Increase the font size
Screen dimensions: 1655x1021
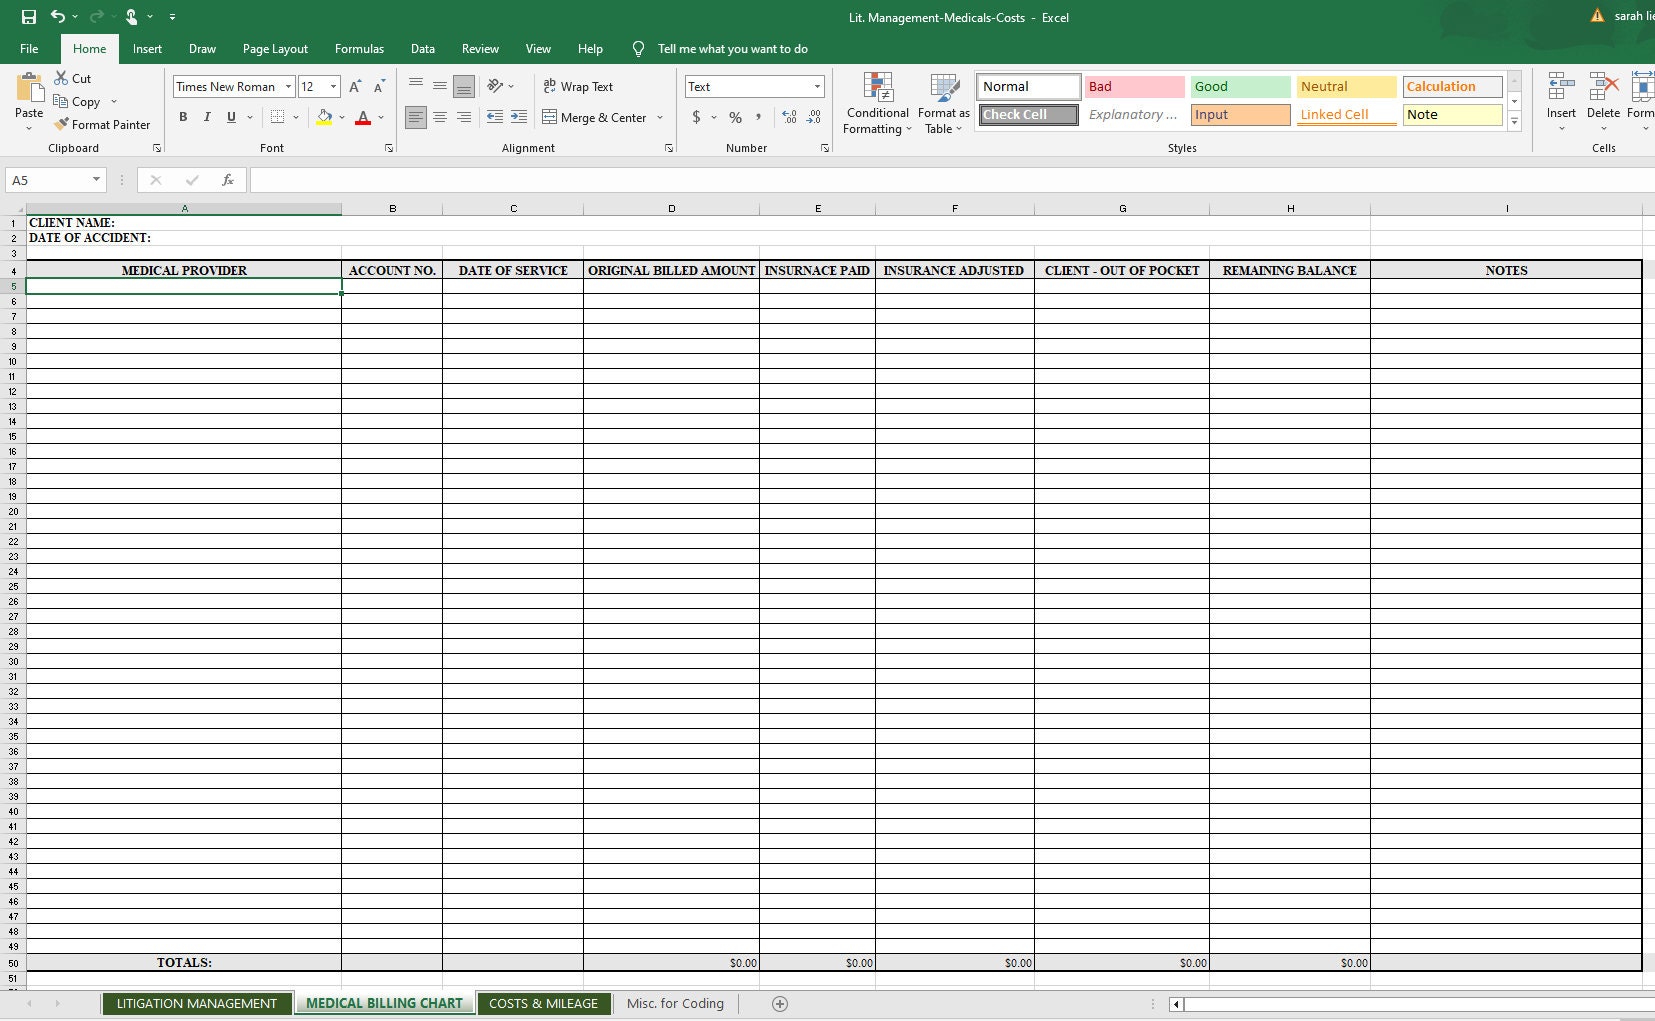coord(356,86)
